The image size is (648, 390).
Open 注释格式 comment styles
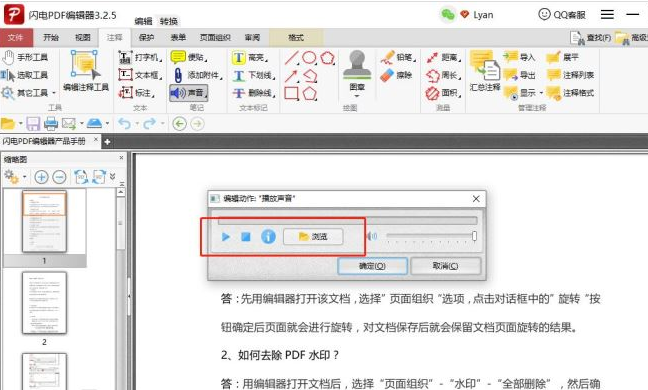[x=570, y=93]
